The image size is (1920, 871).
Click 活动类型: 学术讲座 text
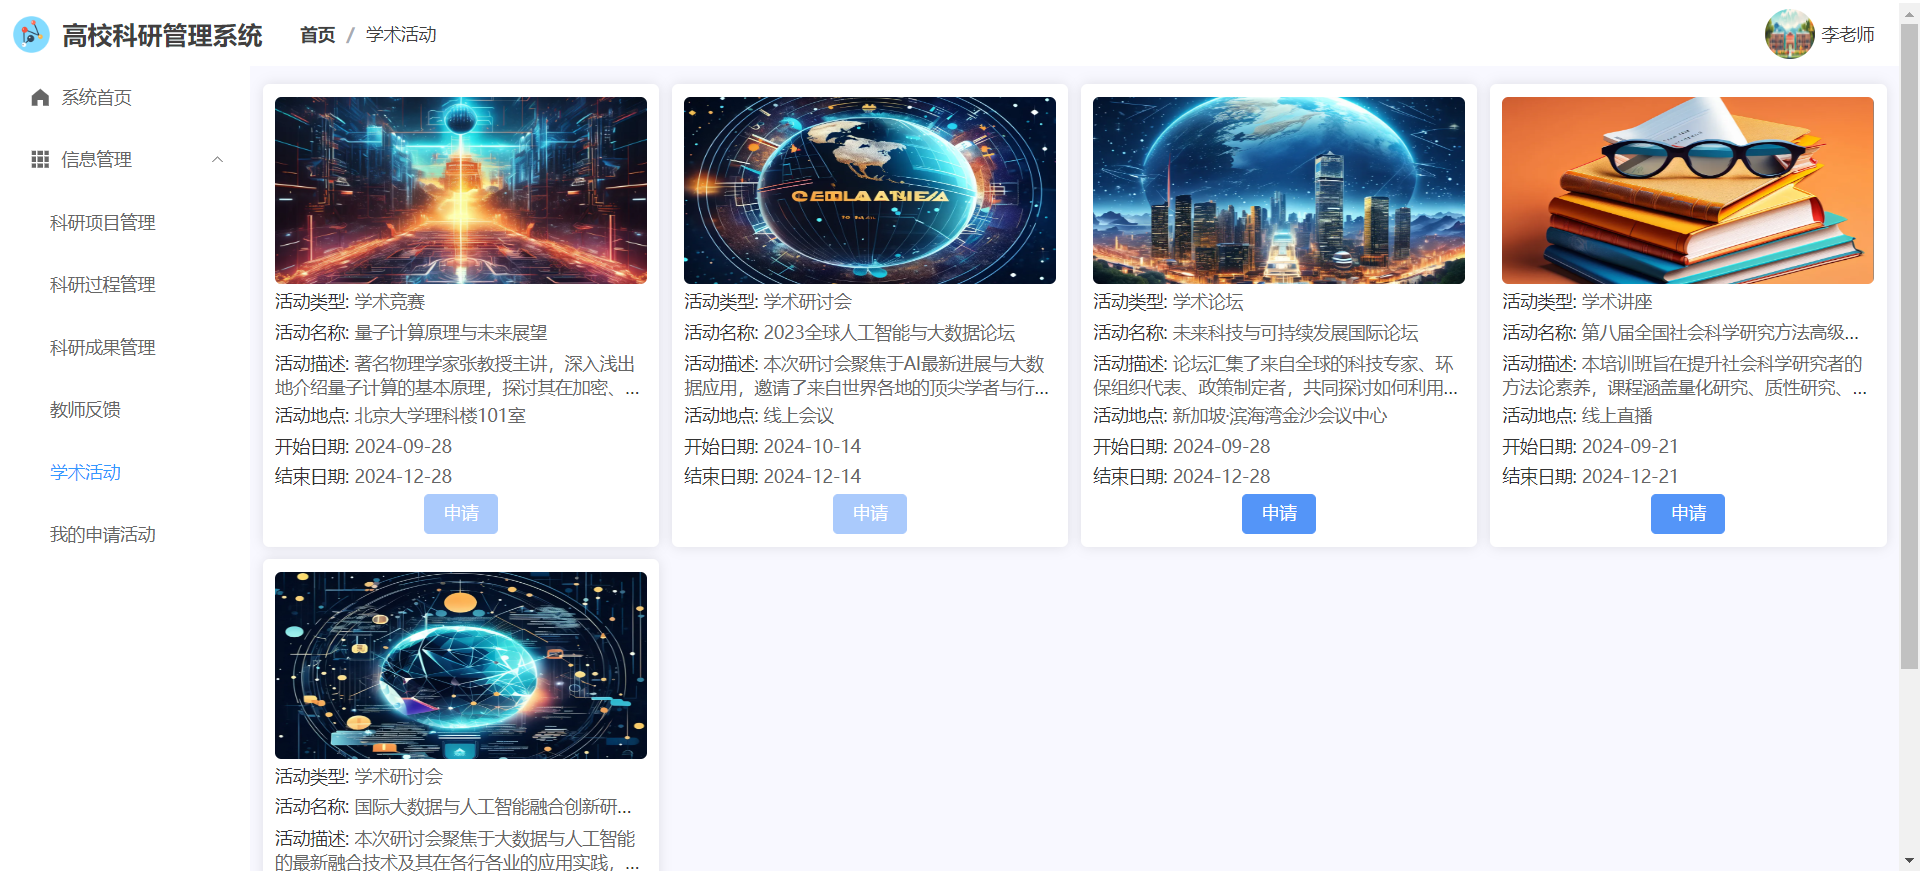coord(1577,301)
